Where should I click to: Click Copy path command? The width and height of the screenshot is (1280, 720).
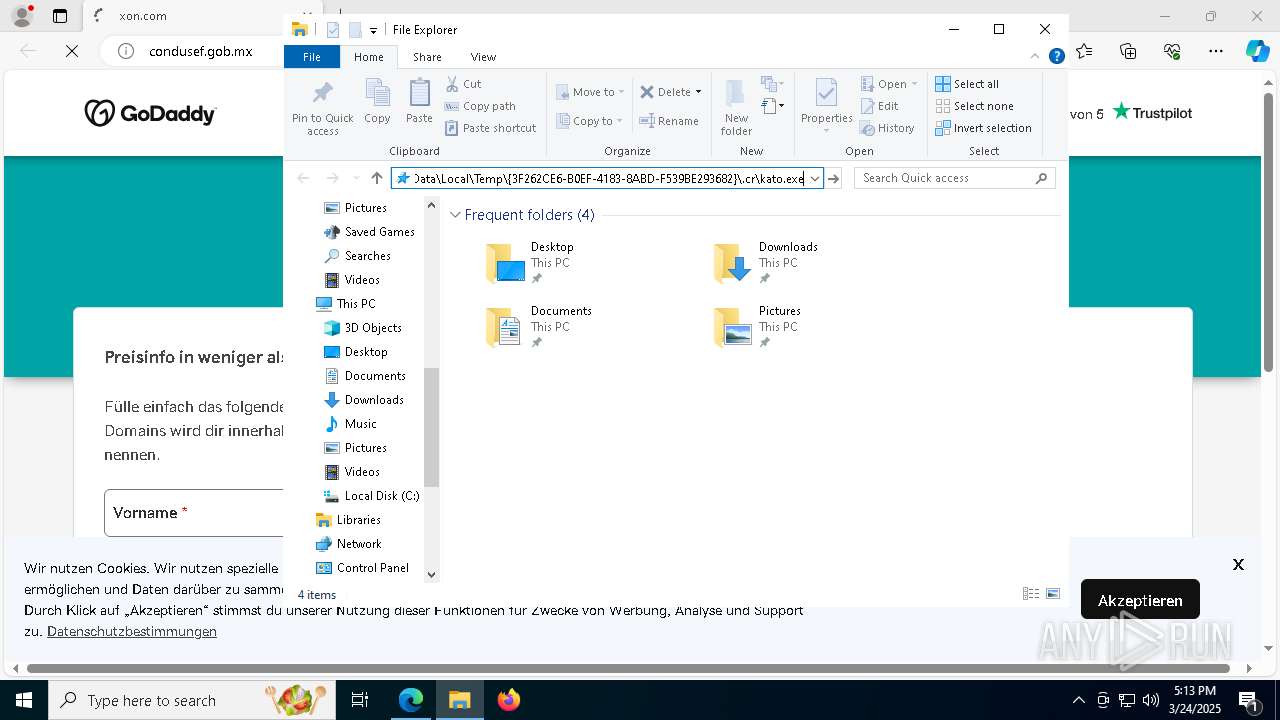tap(480, 106)
